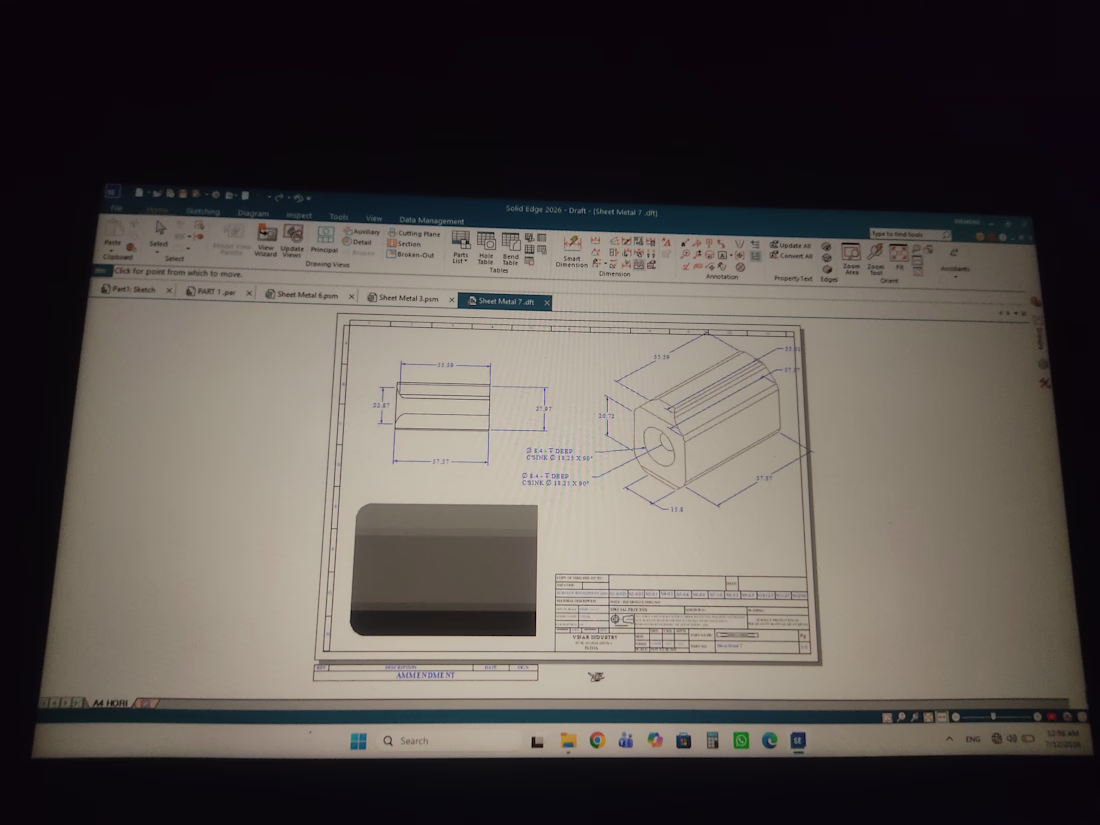Choose the Detail view command
The height and width of the screenshot is (825, 1100).
(357, 242)
